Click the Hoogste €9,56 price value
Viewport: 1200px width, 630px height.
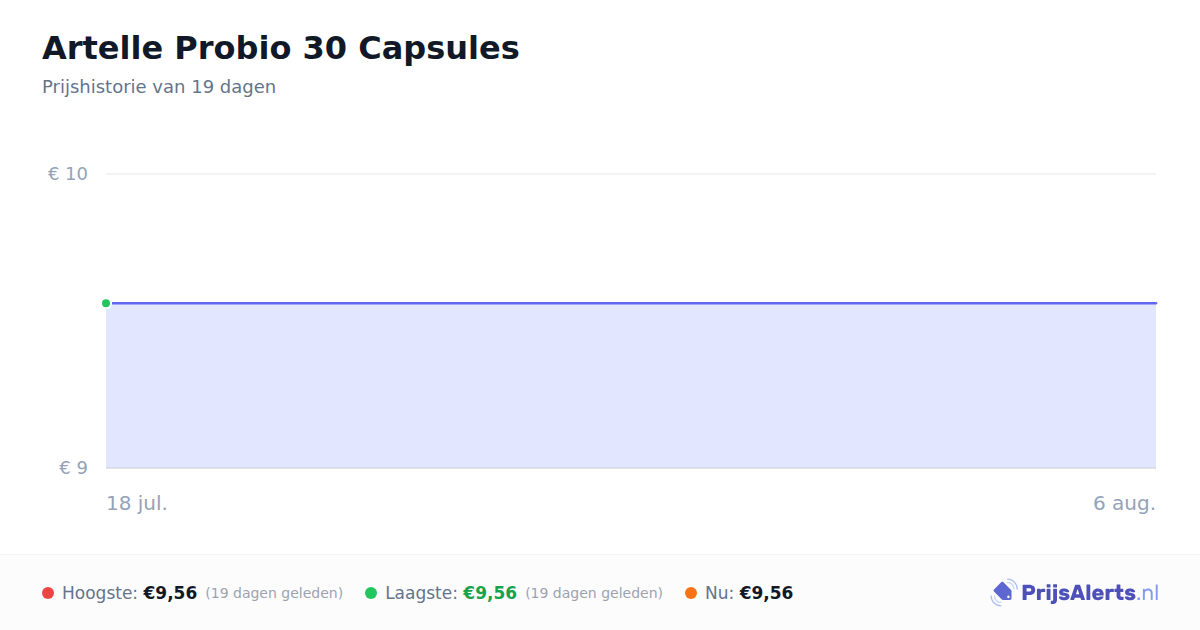(170, 593)
